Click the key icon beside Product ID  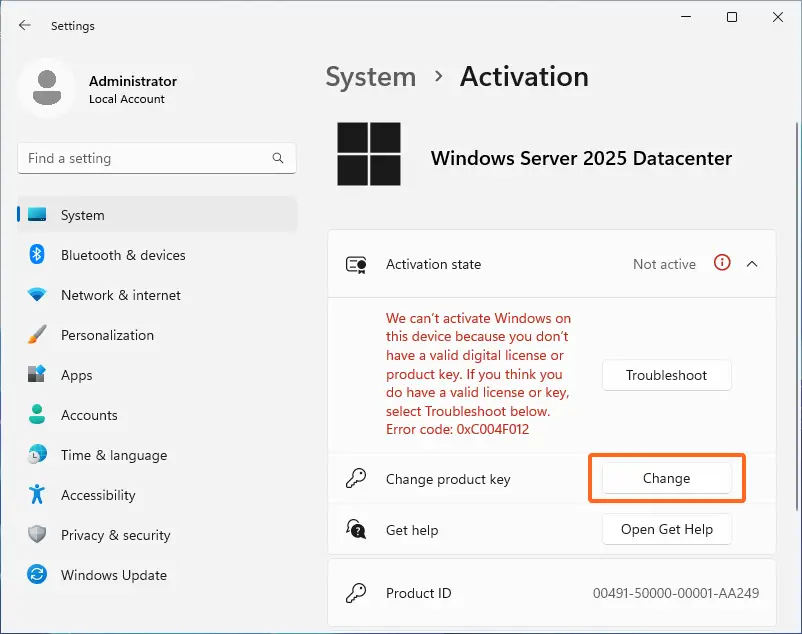(356, 593)
